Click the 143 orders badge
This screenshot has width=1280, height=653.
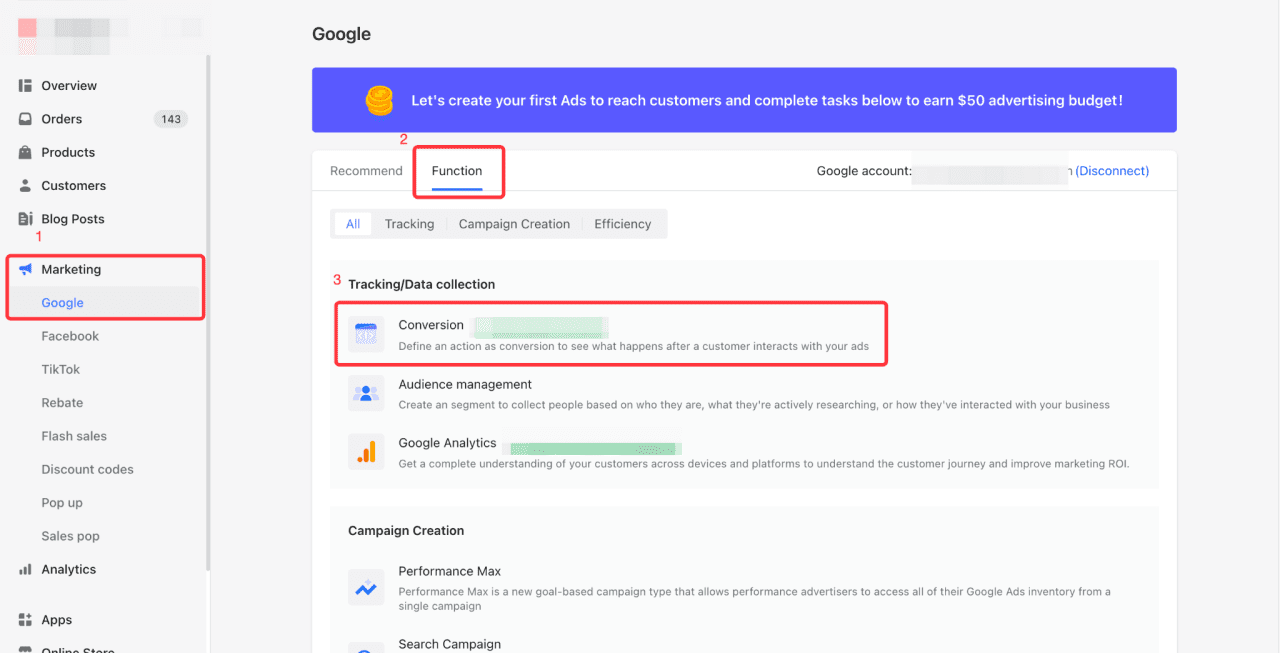click(x=171, y=119)
